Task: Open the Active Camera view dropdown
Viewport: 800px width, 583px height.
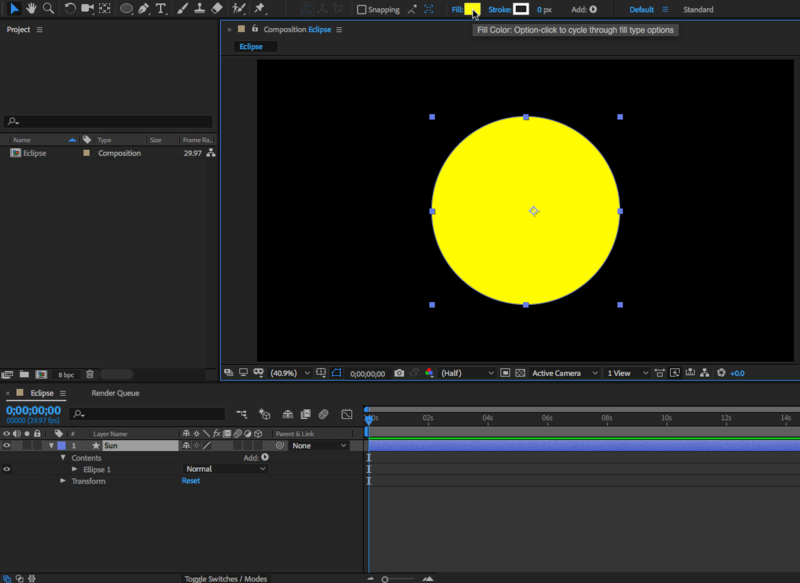Action: pyautogui.click(x=565, y=373)
